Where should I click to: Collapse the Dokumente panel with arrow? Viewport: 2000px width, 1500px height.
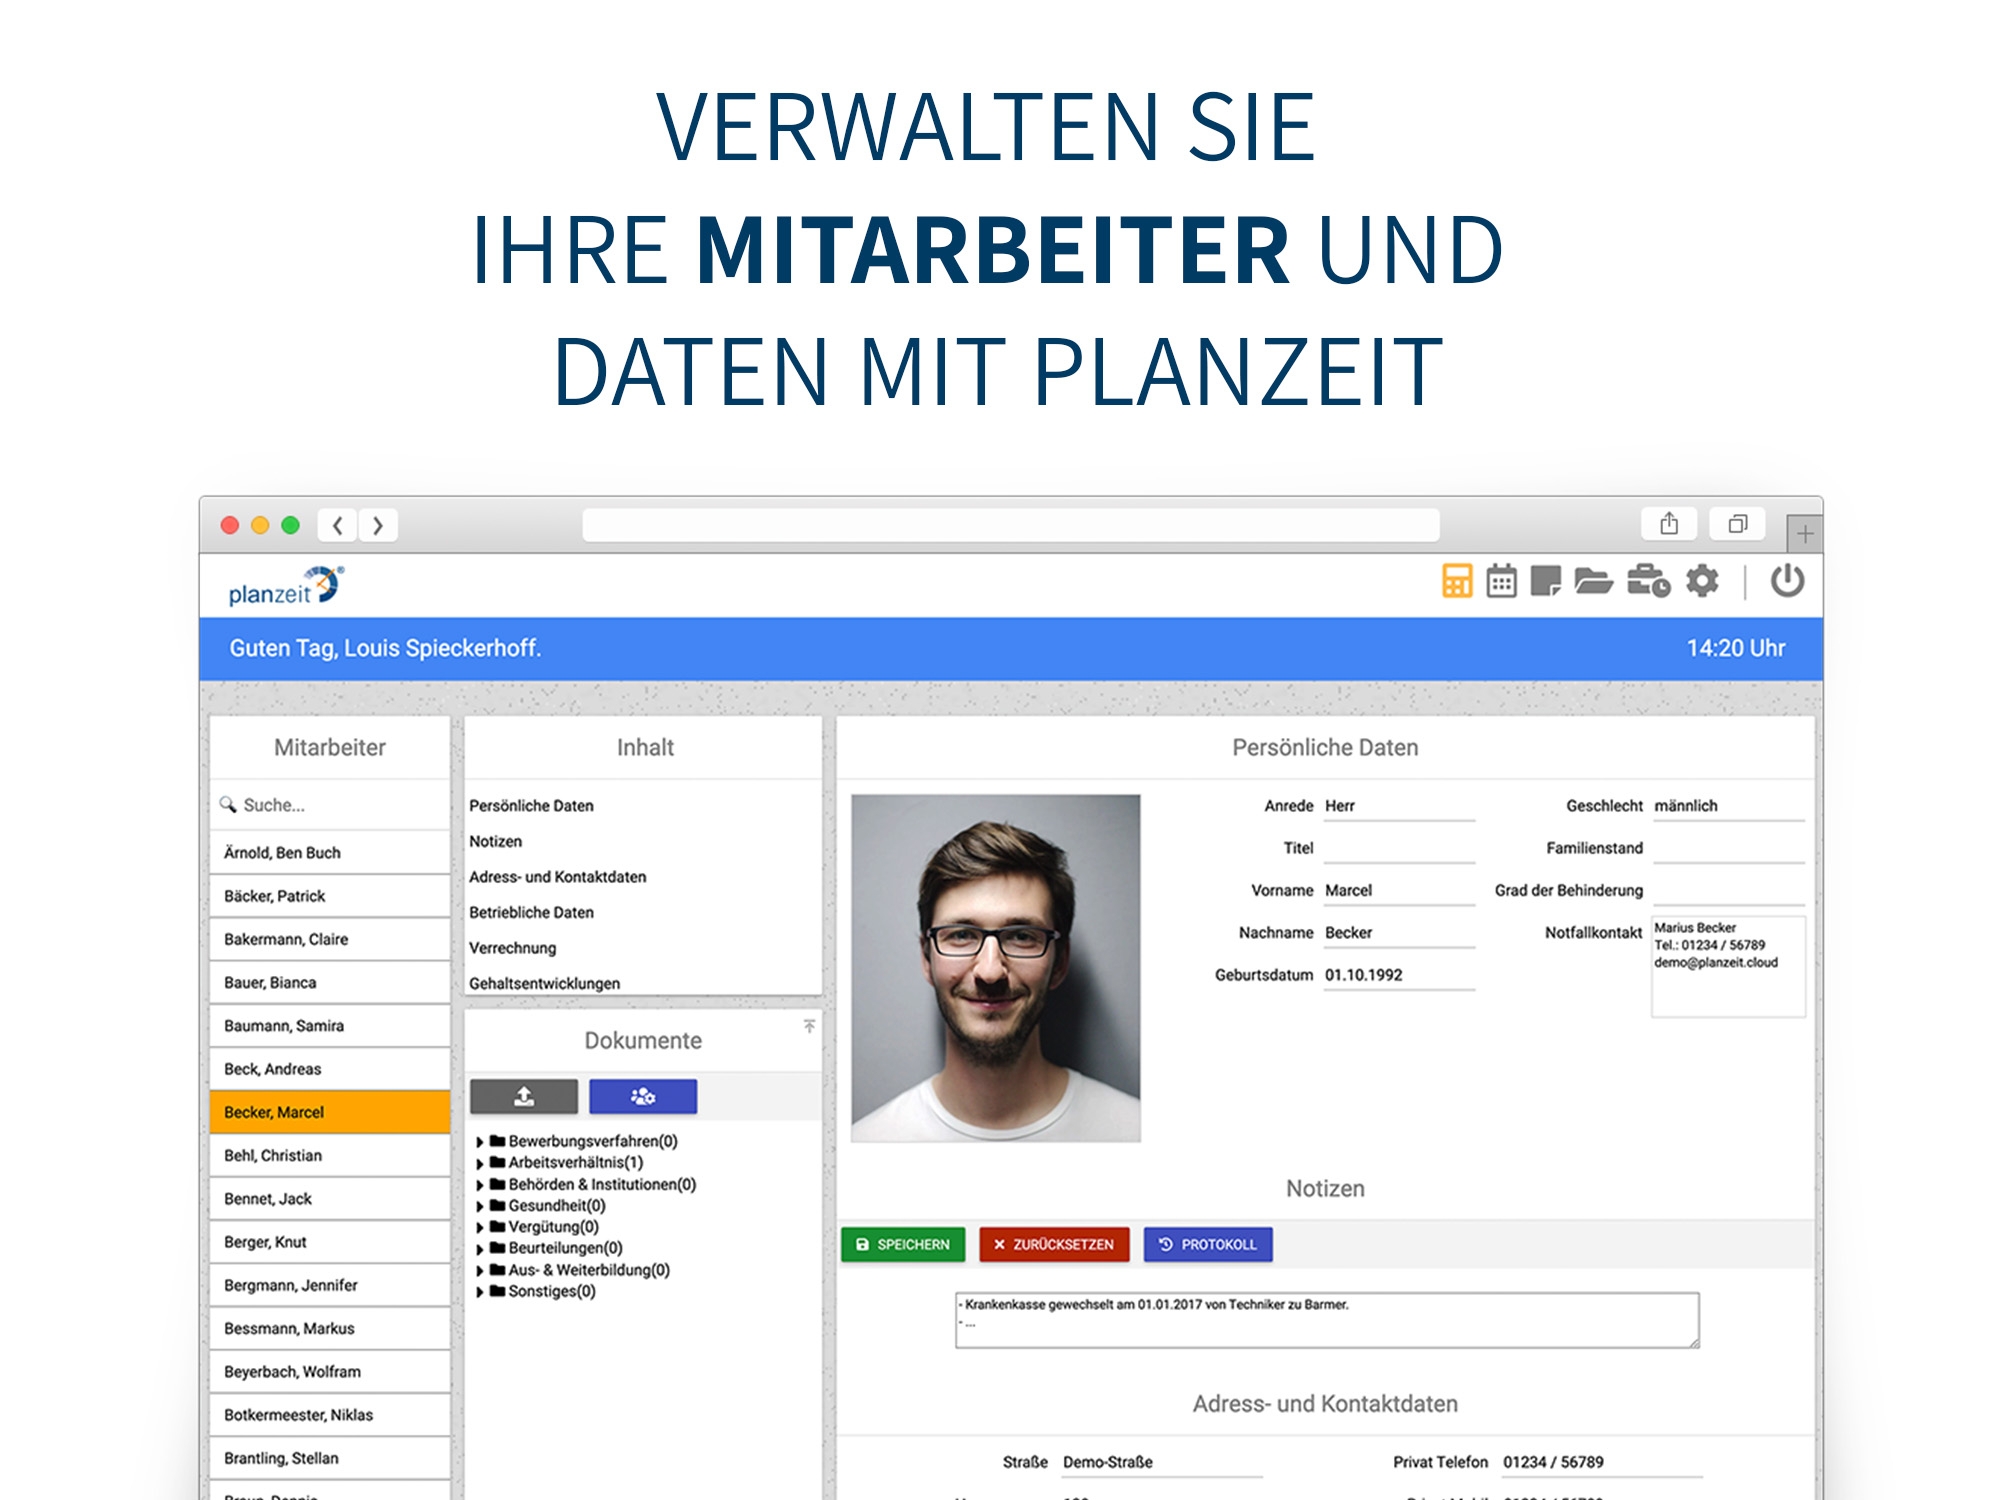coord(809,1027)
